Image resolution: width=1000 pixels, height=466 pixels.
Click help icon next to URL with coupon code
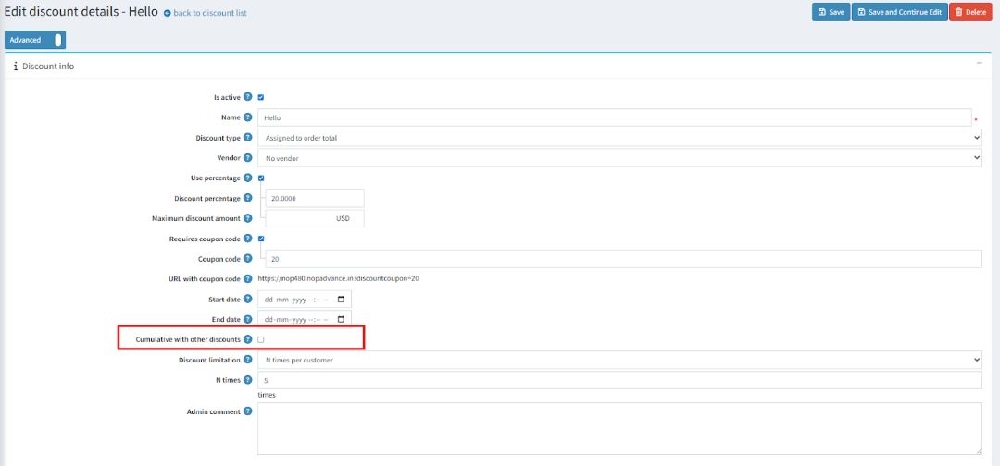tap(248, 279)
